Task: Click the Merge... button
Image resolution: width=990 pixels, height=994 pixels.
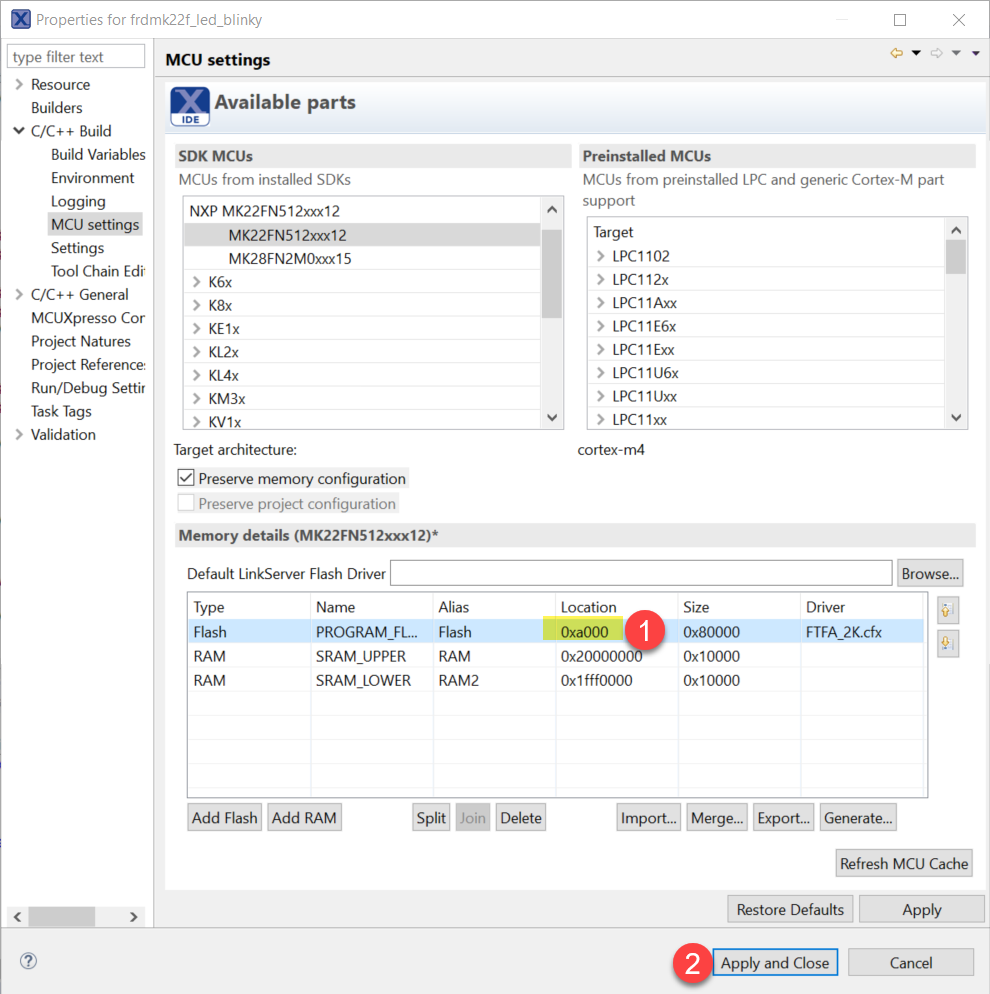Action: pos(717,818)
